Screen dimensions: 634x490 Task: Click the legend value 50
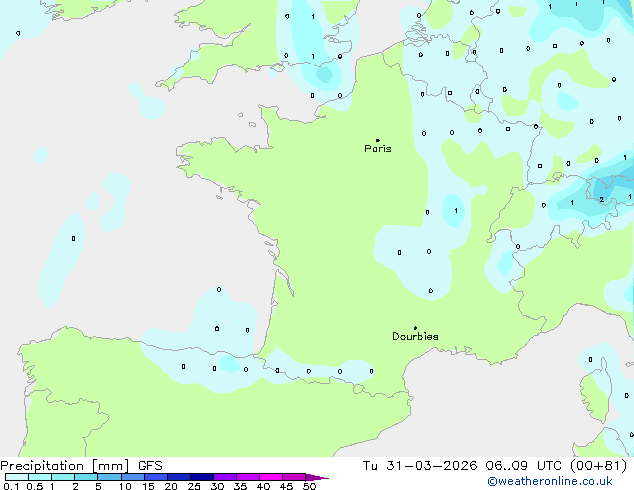309,486
